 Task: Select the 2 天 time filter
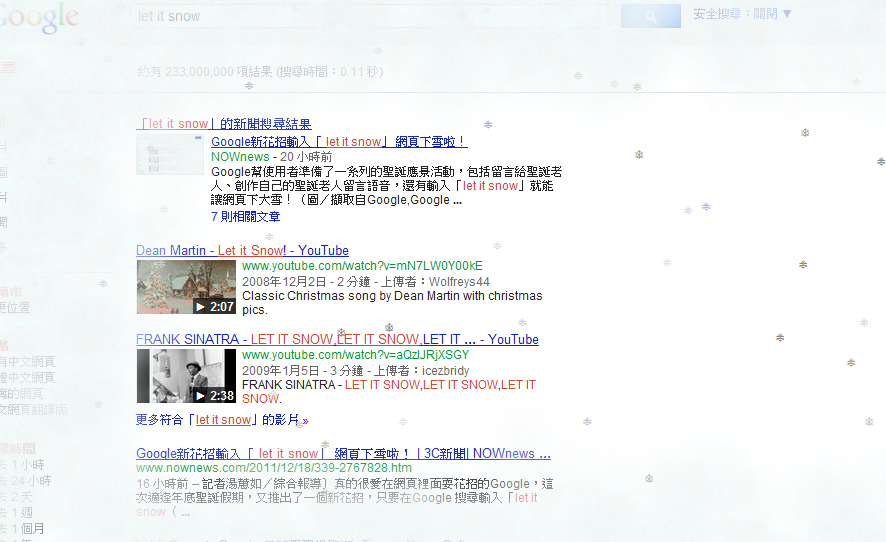point(16,497)
